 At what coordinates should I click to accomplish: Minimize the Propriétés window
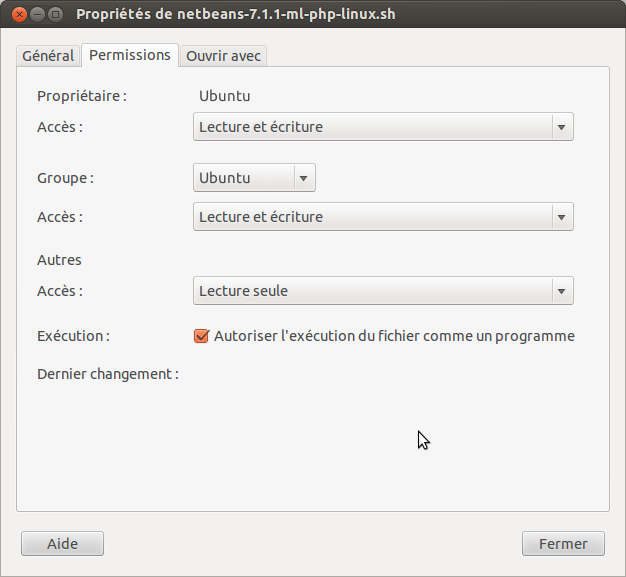[37, 14]
